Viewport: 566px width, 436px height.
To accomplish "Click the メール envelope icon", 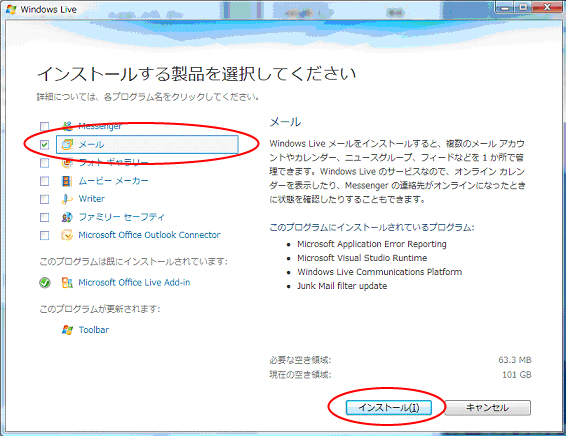I will pyautogui.click(x=67, y=144).
